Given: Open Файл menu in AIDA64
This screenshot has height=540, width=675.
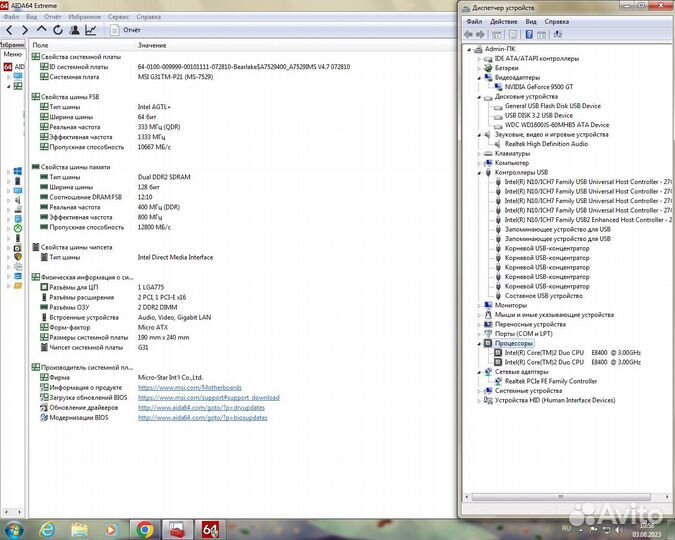Looking at the screenshot, I should [x=12, y=17].
